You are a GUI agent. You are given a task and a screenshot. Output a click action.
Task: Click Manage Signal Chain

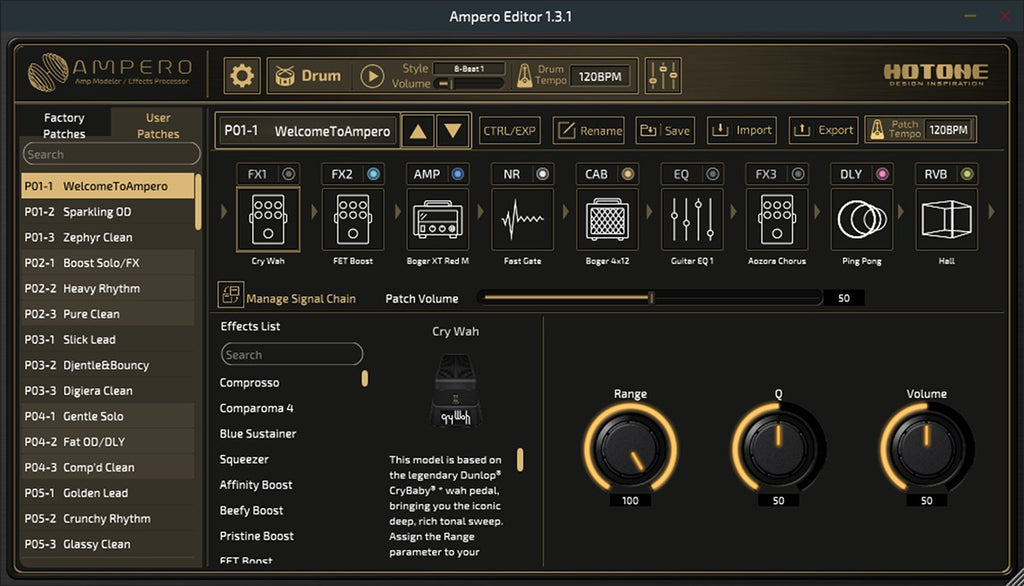(301, 299)
